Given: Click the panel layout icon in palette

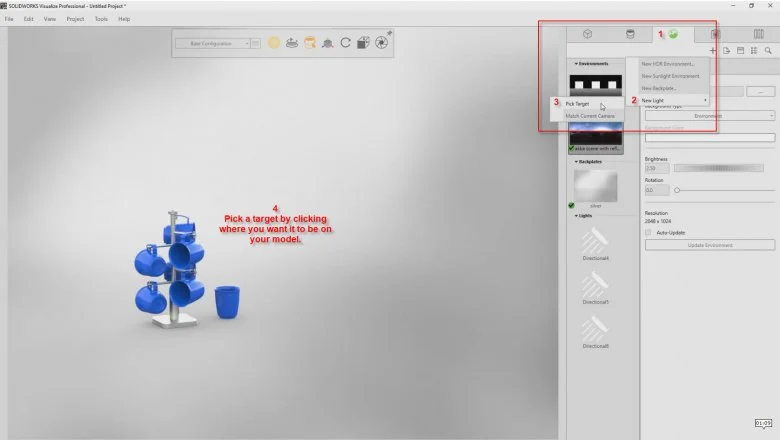Looking at the screenshot, I should 741,51.
